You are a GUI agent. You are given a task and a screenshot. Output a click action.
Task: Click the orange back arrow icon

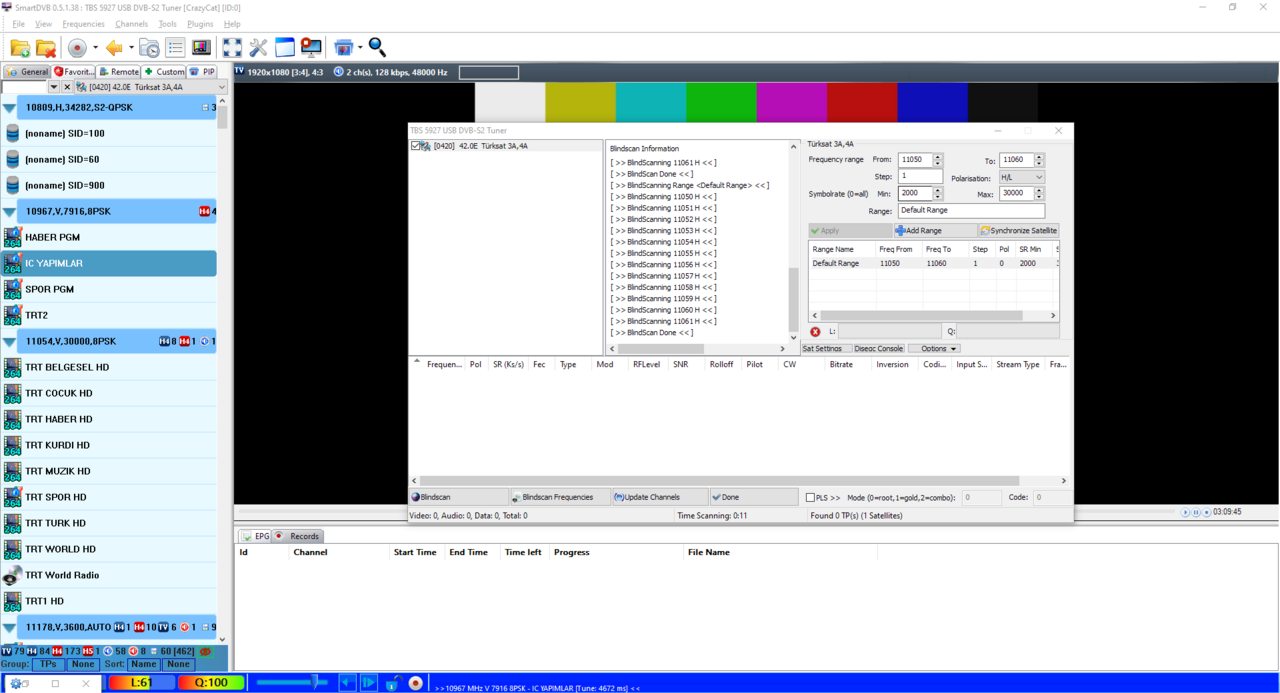pos(114,48)
